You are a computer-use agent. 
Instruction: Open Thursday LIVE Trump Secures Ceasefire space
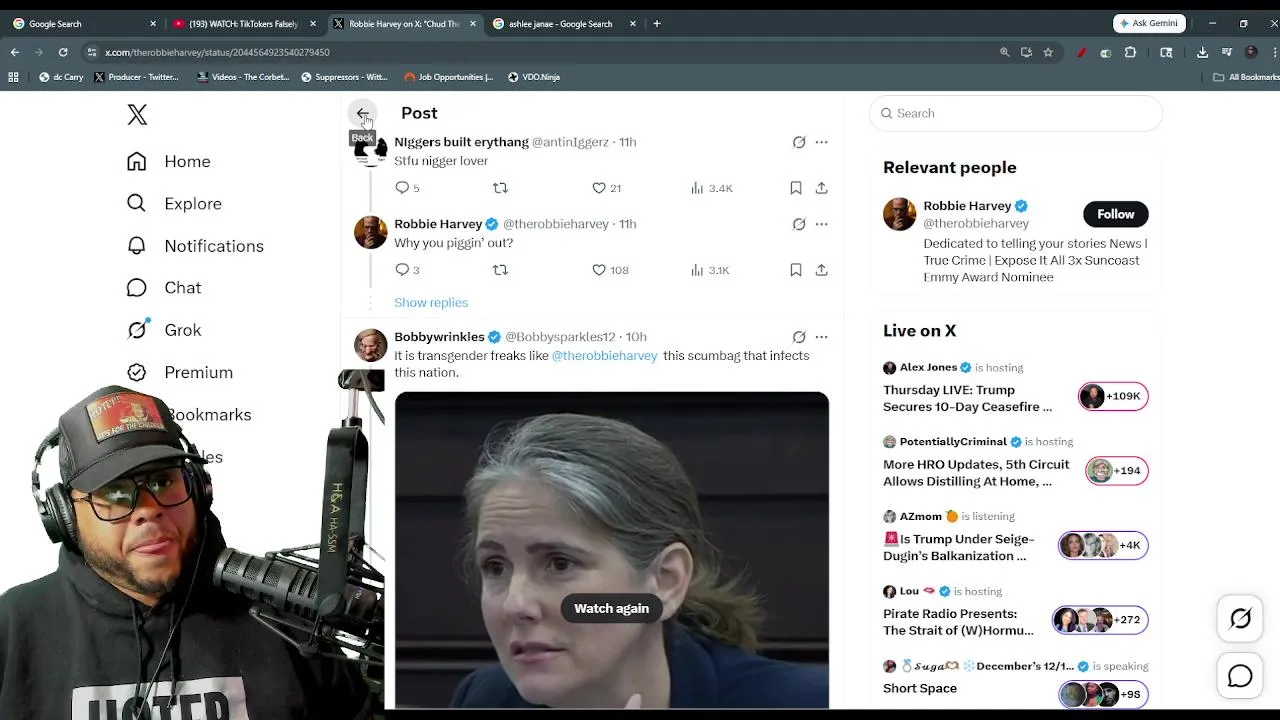[967, 398]
